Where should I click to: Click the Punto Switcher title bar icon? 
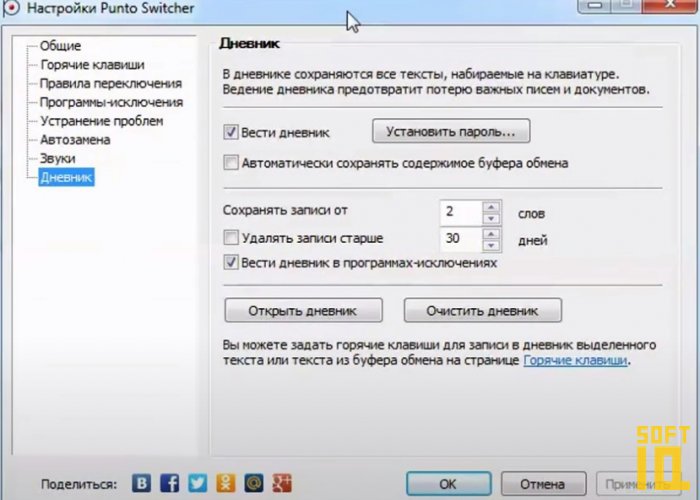11,8
